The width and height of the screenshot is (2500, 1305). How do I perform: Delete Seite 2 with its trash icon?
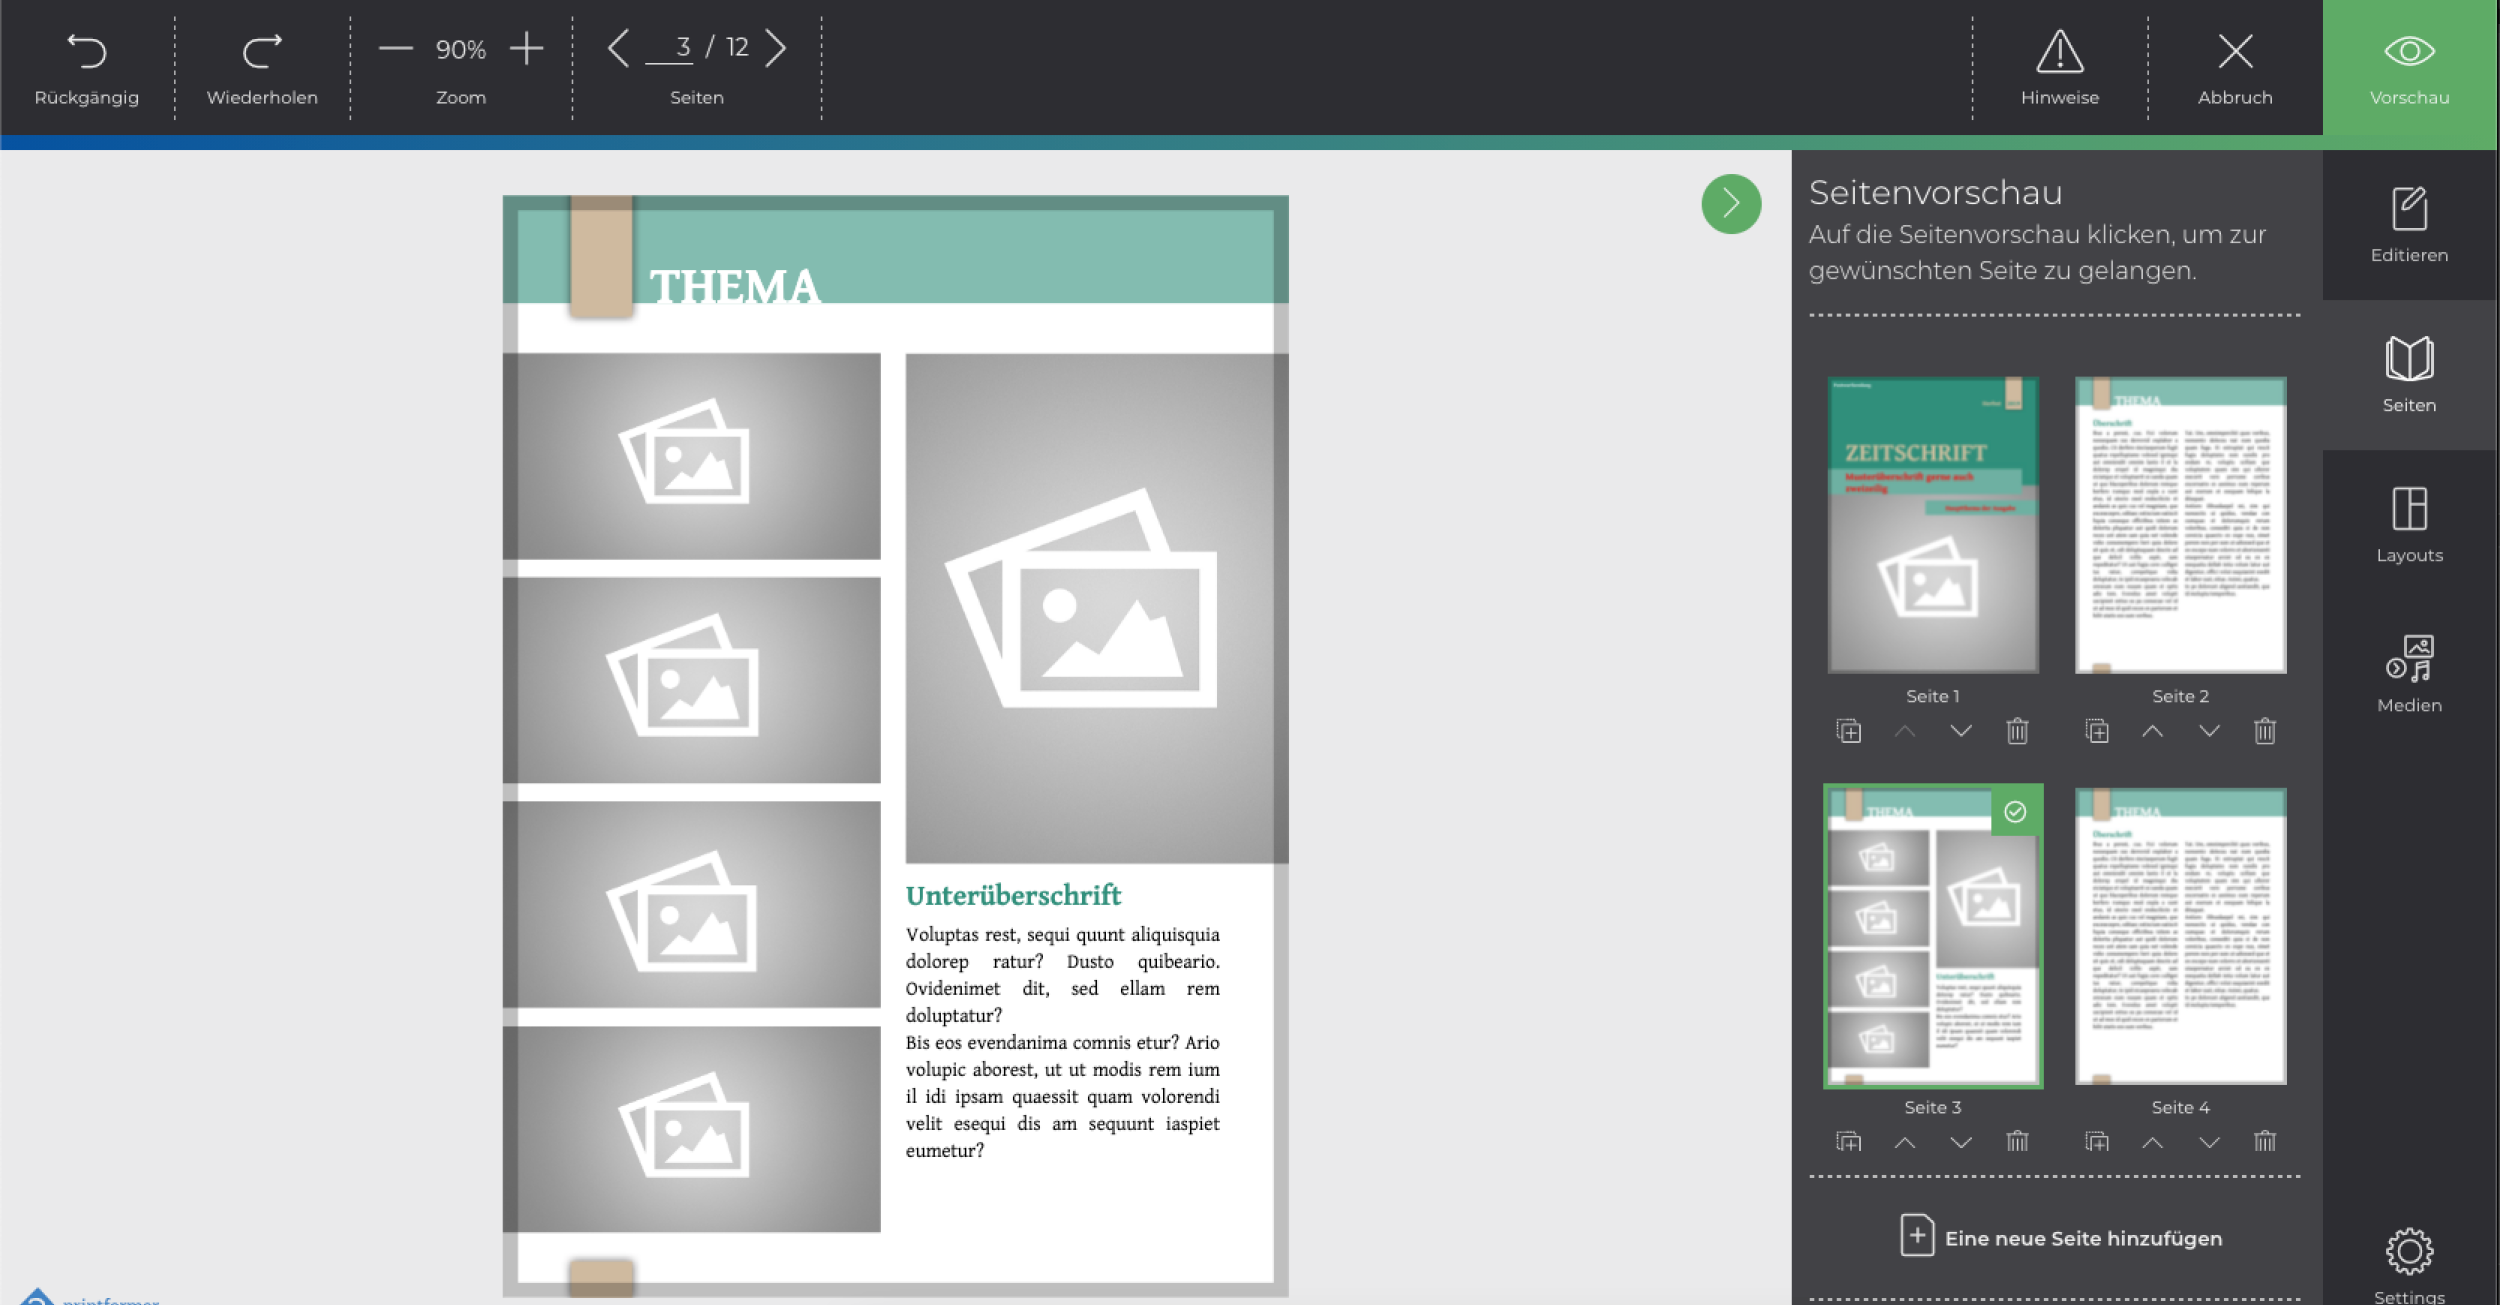[x=2265, y=731]
